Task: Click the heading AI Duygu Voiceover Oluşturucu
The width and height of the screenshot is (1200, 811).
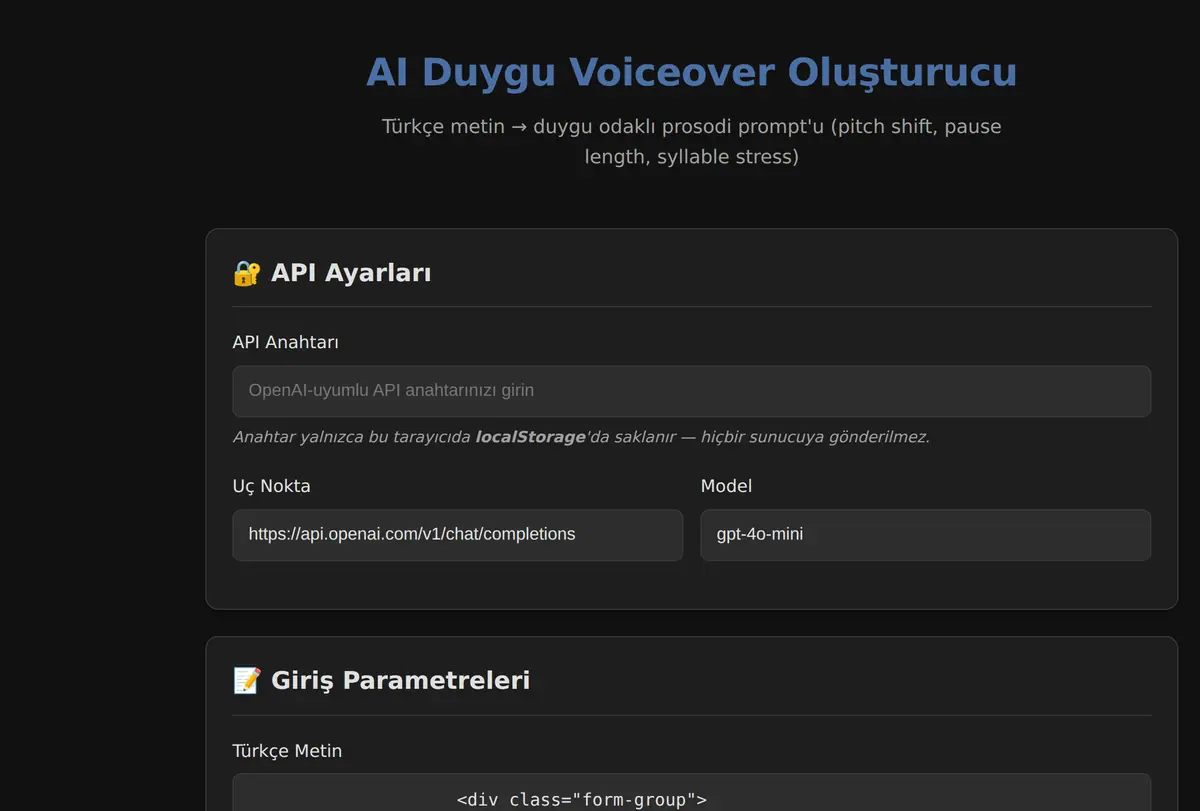Action: click(691, 72)
